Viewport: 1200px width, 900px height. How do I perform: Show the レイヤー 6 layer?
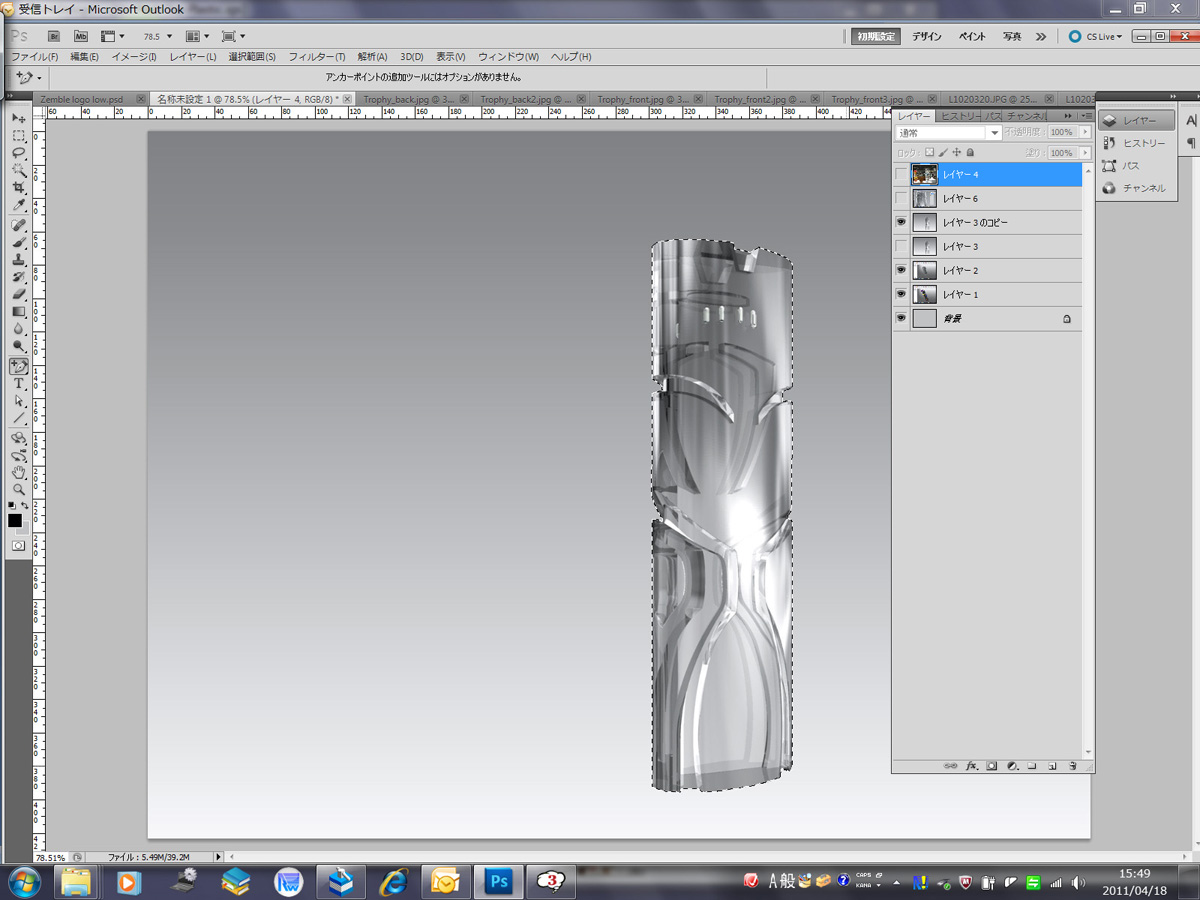(x=901, y=198)
